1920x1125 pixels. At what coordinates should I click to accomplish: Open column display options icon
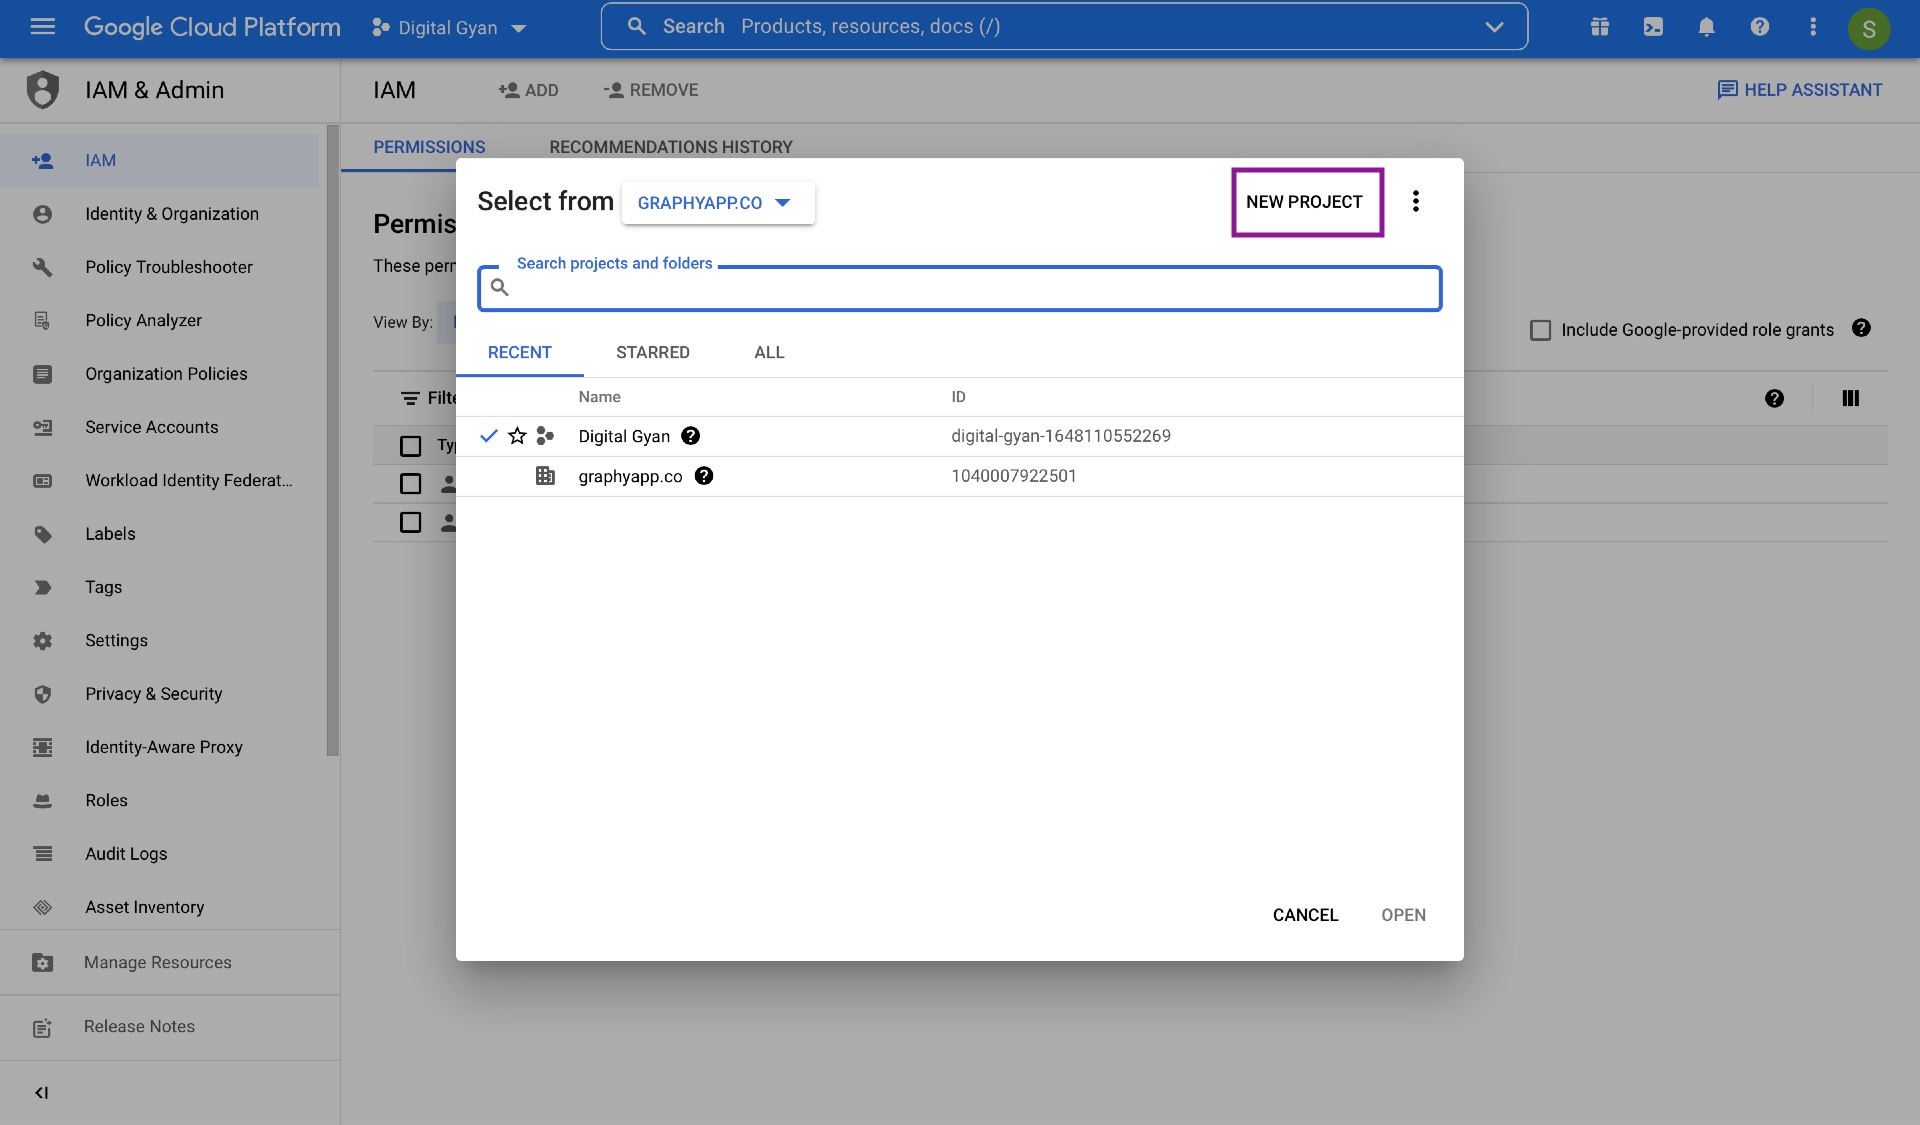coord(1850,398)
